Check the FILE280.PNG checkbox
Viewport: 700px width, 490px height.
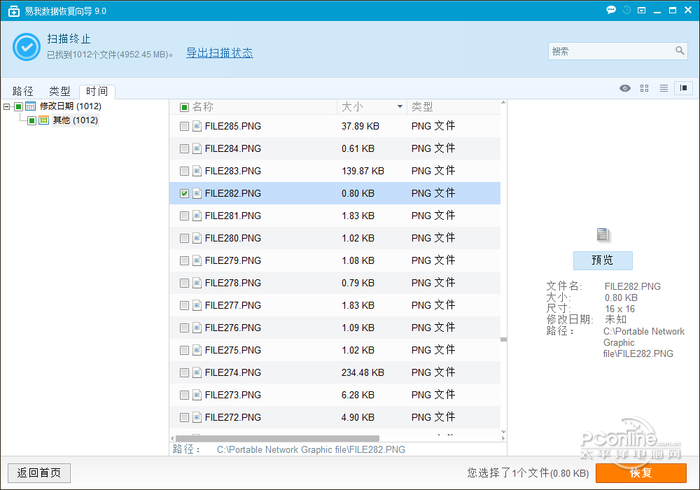click(184, 239)
